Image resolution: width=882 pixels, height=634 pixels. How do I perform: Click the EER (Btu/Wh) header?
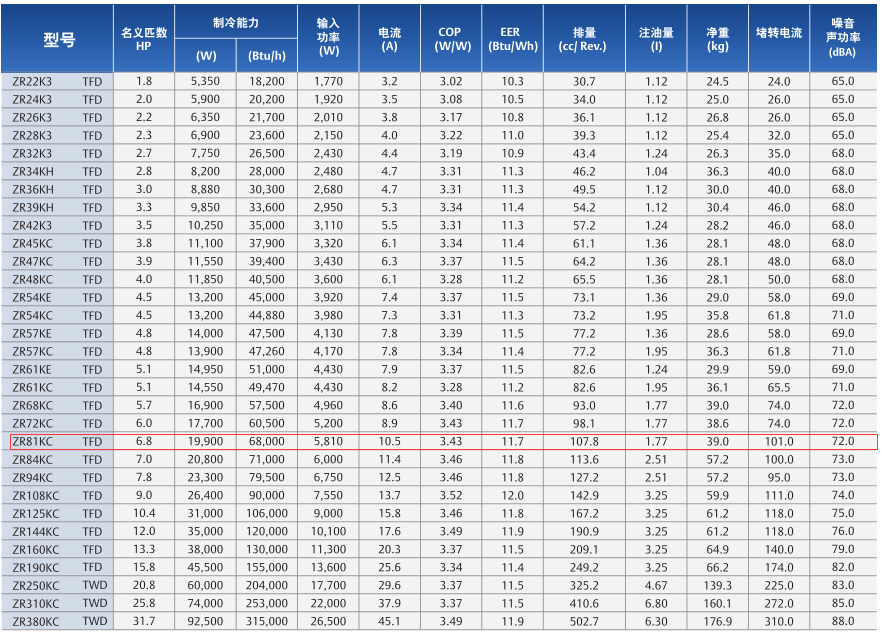(x=513, y=39)
